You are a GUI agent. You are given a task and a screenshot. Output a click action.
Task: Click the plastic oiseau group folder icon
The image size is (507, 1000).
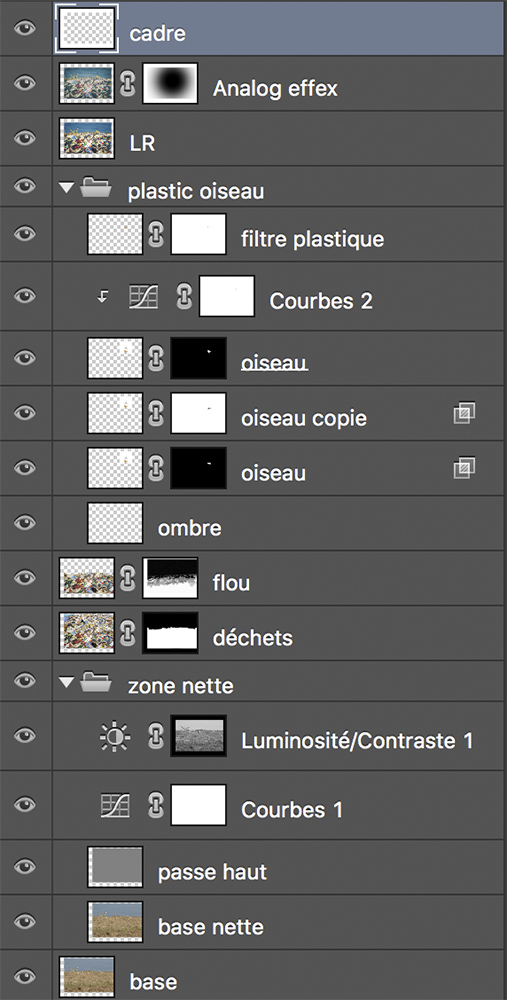coord(96,188)
